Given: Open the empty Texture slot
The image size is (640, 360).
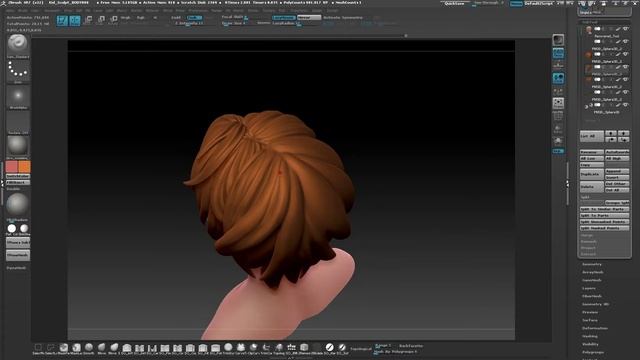Looking at the screenshot, I should coord(18,121).
